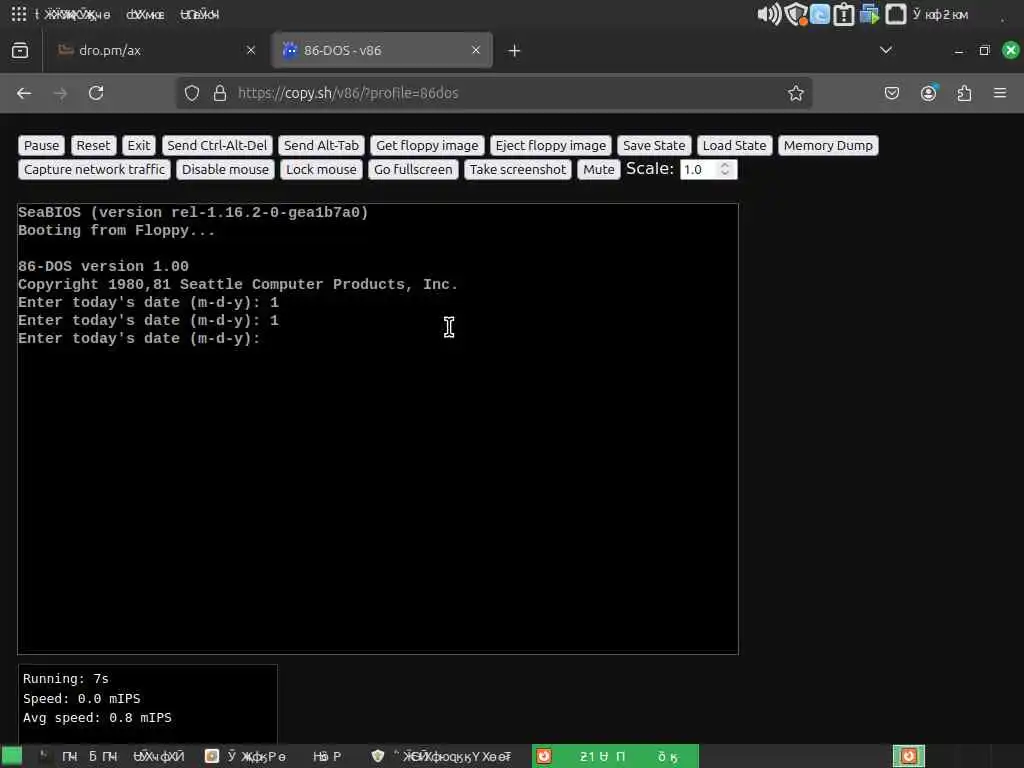Open the Firefox hamburger menu

coord(1000,93)
